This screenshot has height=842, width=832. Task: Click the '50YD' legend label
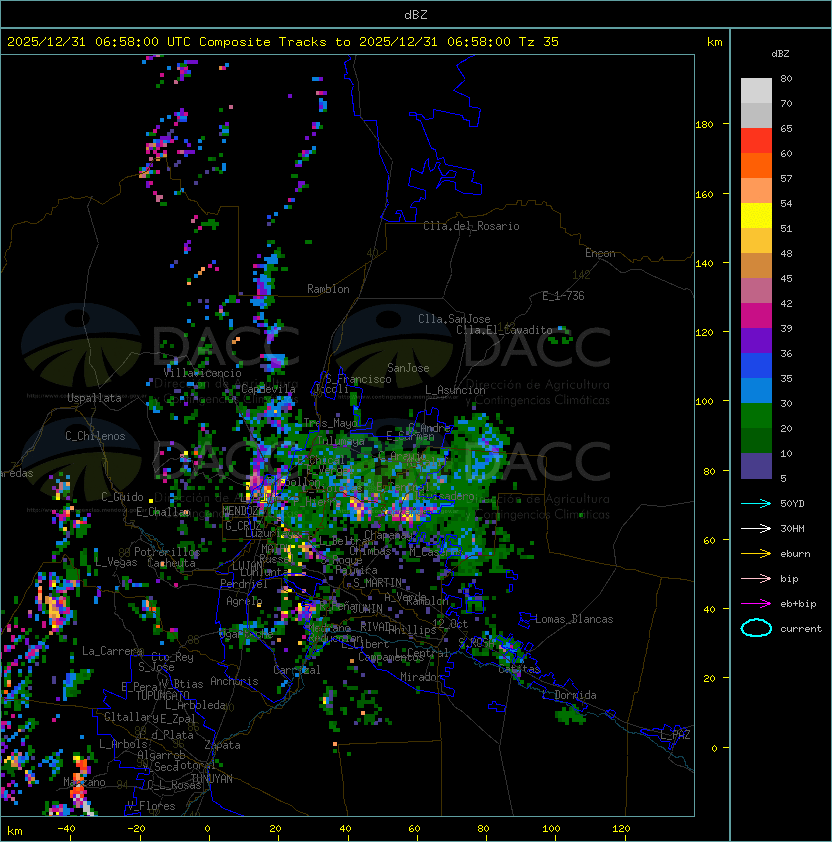(x=792, y=503)
